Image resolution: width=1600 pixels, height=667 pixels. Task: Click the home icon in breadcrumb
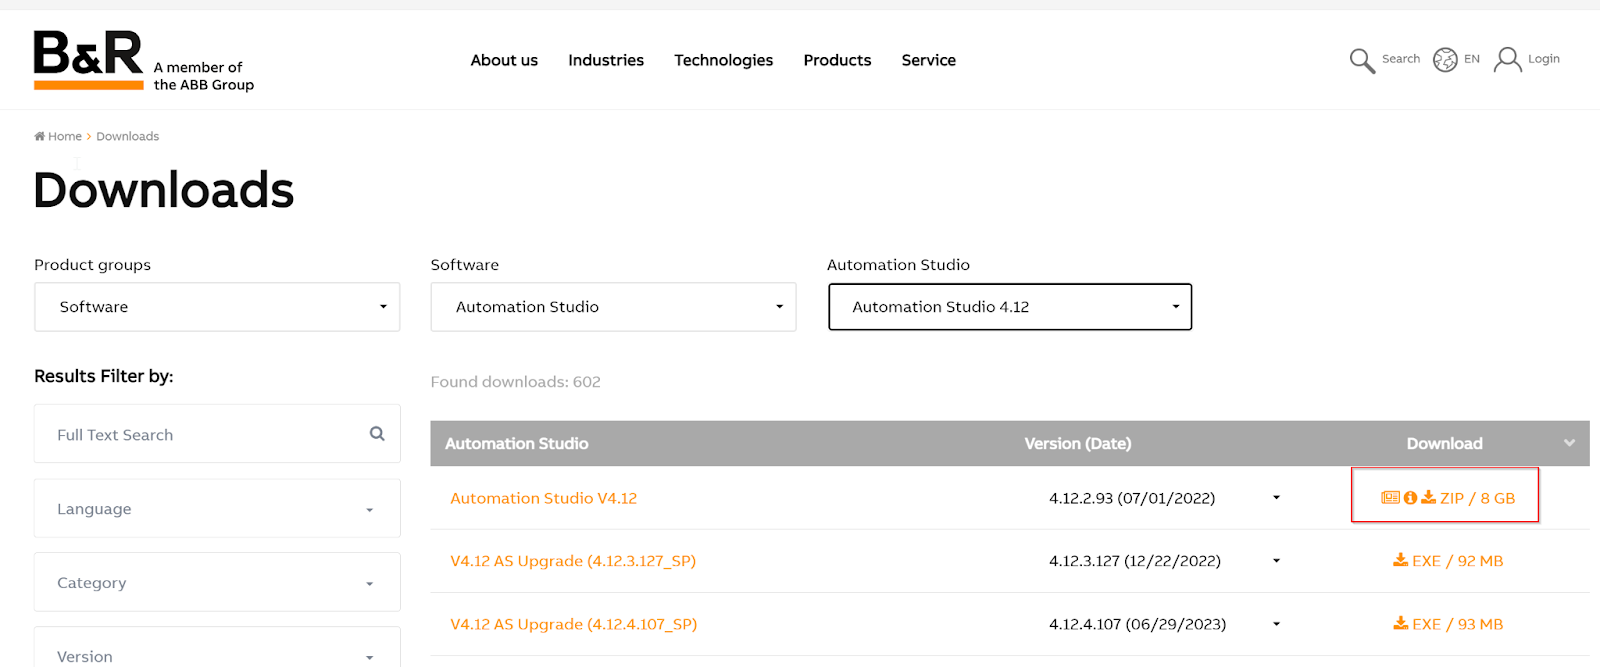(x=39, y=136)
